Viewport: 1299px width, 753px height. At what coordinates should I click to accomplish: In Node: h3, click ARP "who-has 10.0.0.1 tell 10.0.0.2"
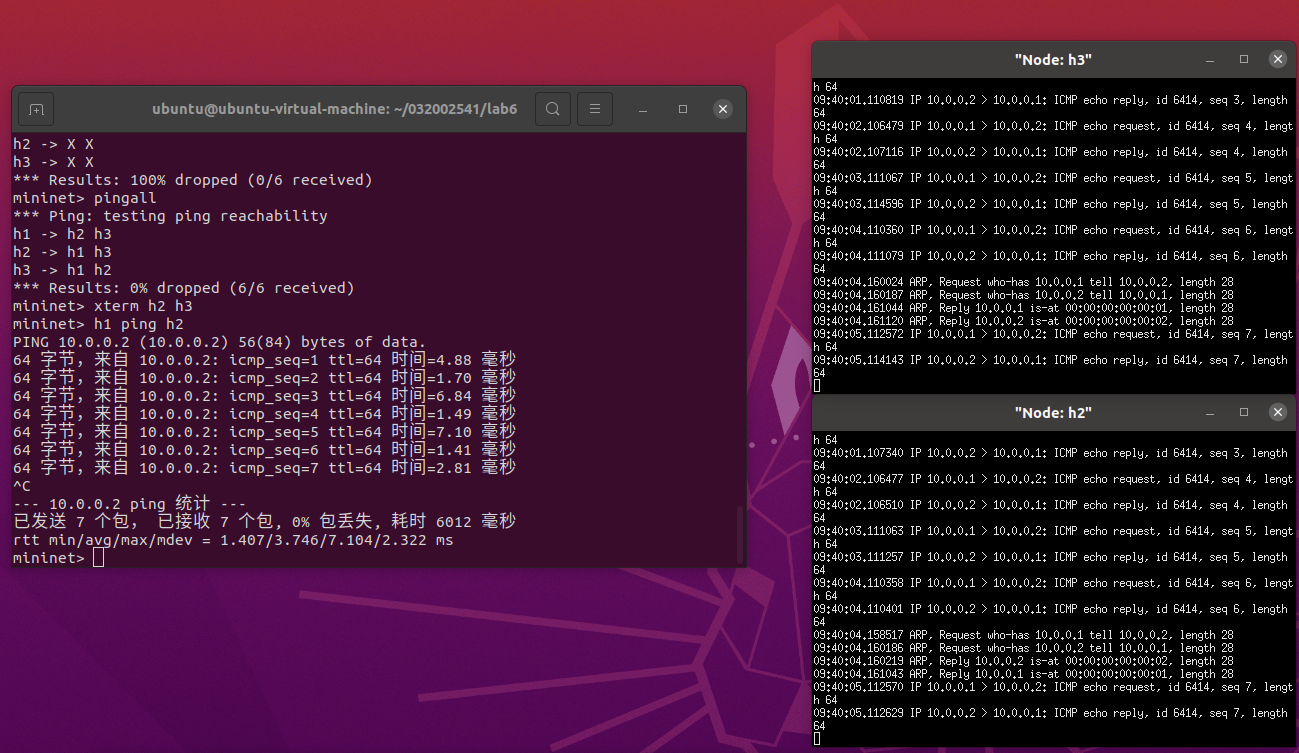tap(1023, 282)
